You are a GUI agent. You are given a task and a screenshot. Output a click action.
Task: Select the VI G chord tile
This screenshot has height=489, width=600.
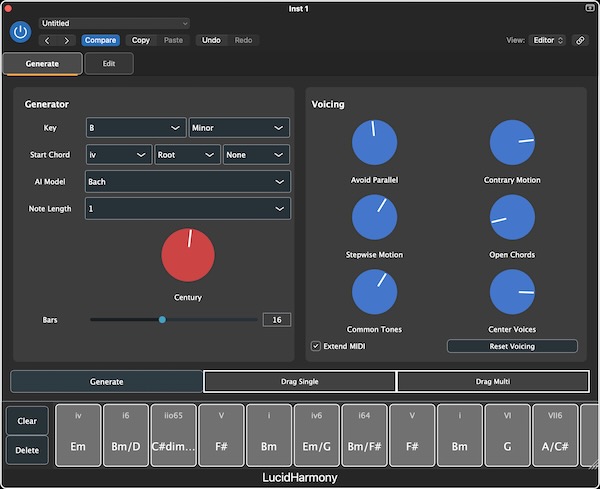[x=507, y=435]
